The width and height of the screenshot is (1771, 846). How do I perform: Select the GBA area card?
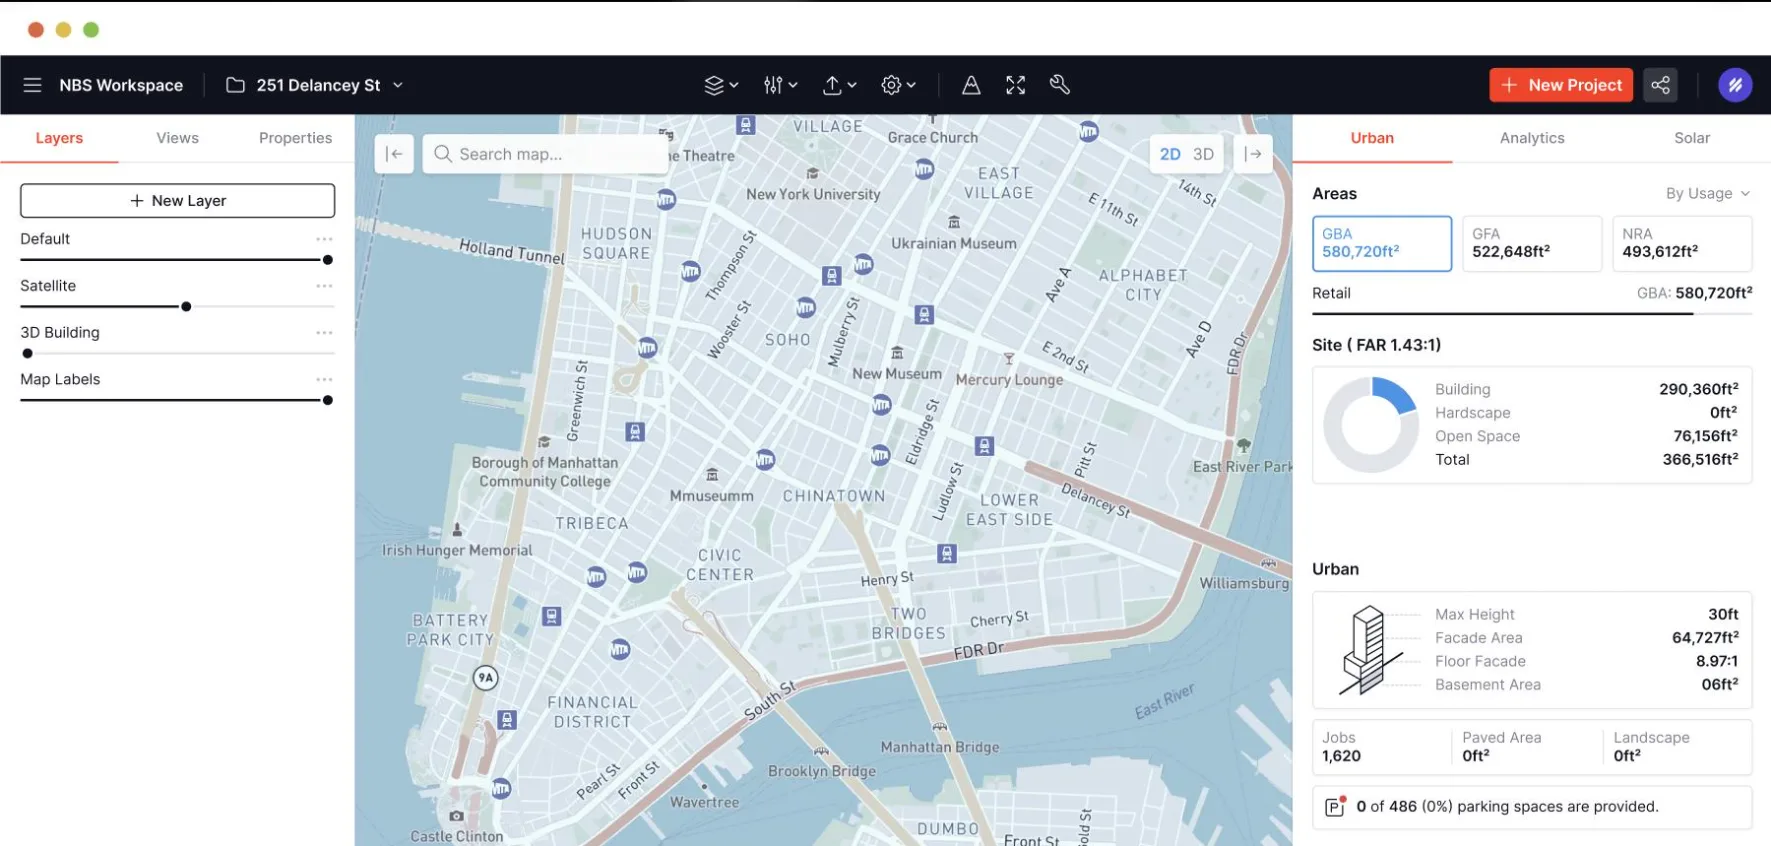point(1382,243)
